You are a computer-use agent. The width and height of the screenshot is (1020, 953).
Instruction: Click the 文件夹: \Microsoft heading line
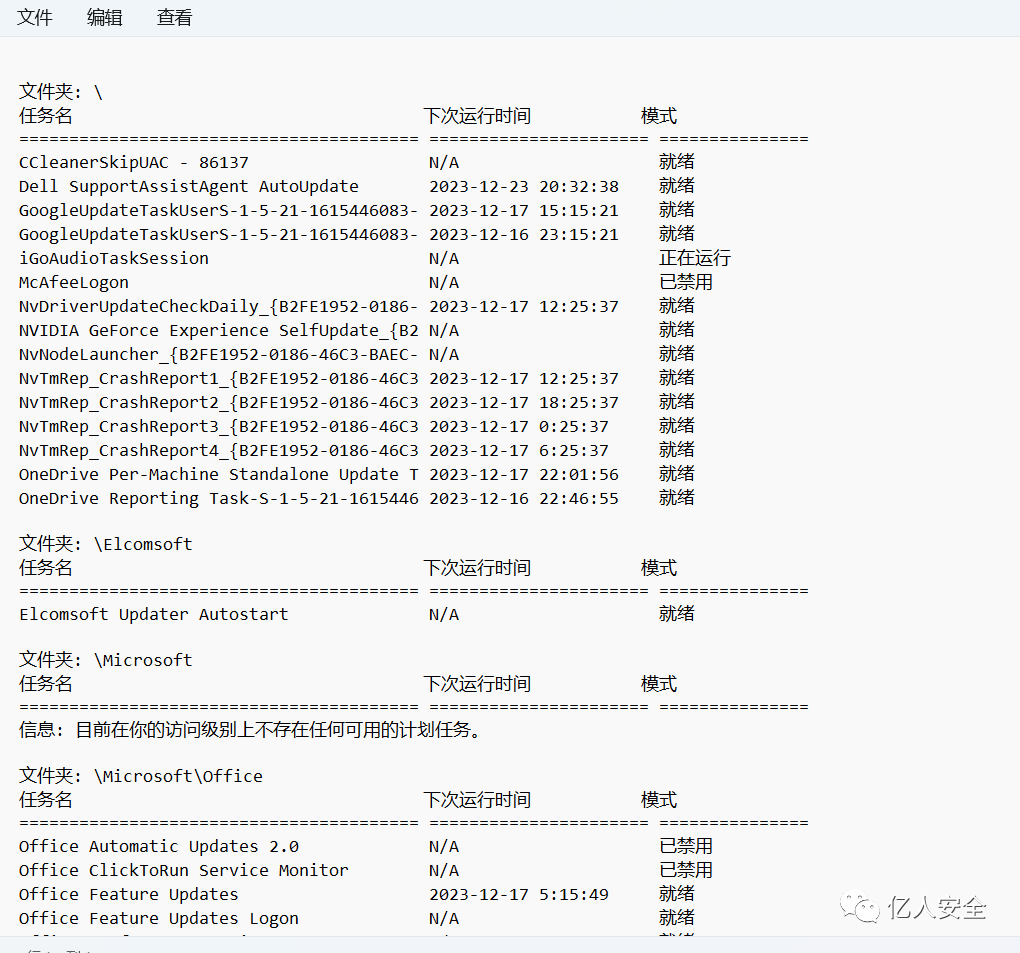105,660
